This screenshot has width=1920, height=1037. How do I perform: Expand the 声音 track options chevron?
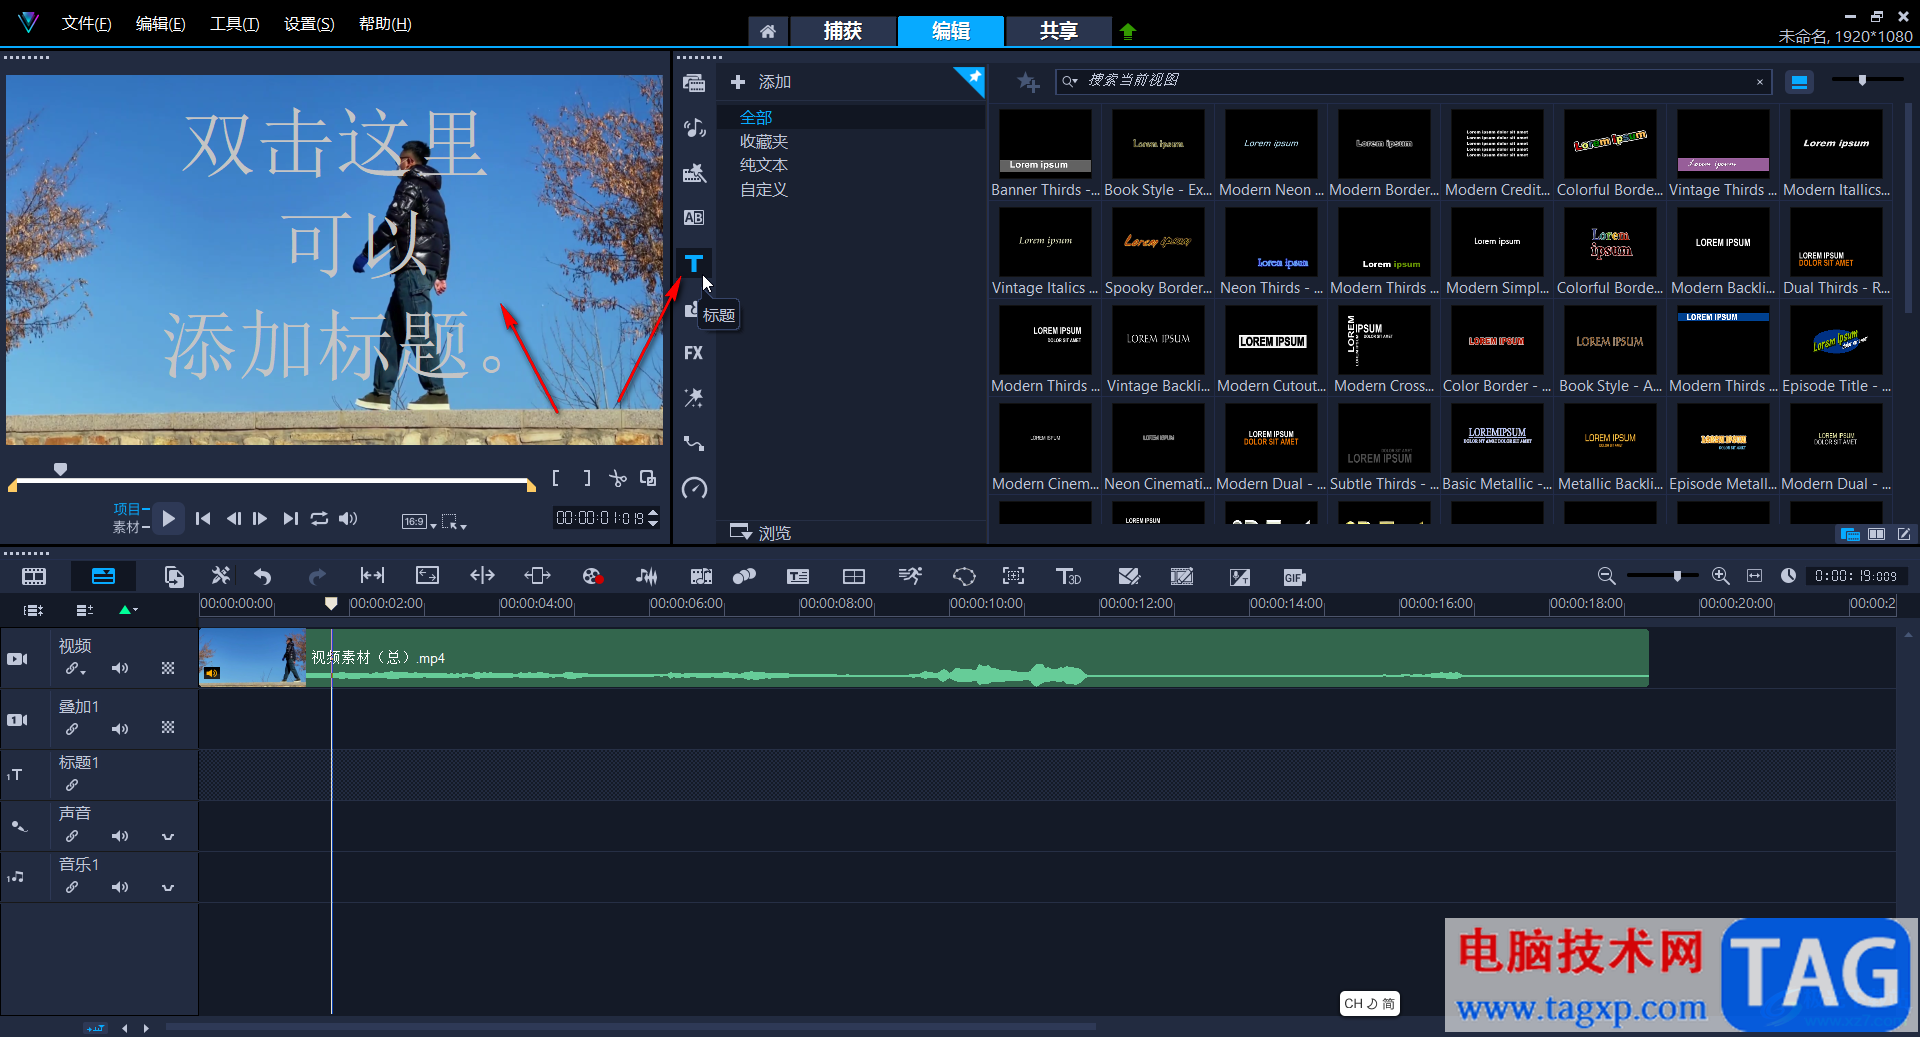[168, 837]
